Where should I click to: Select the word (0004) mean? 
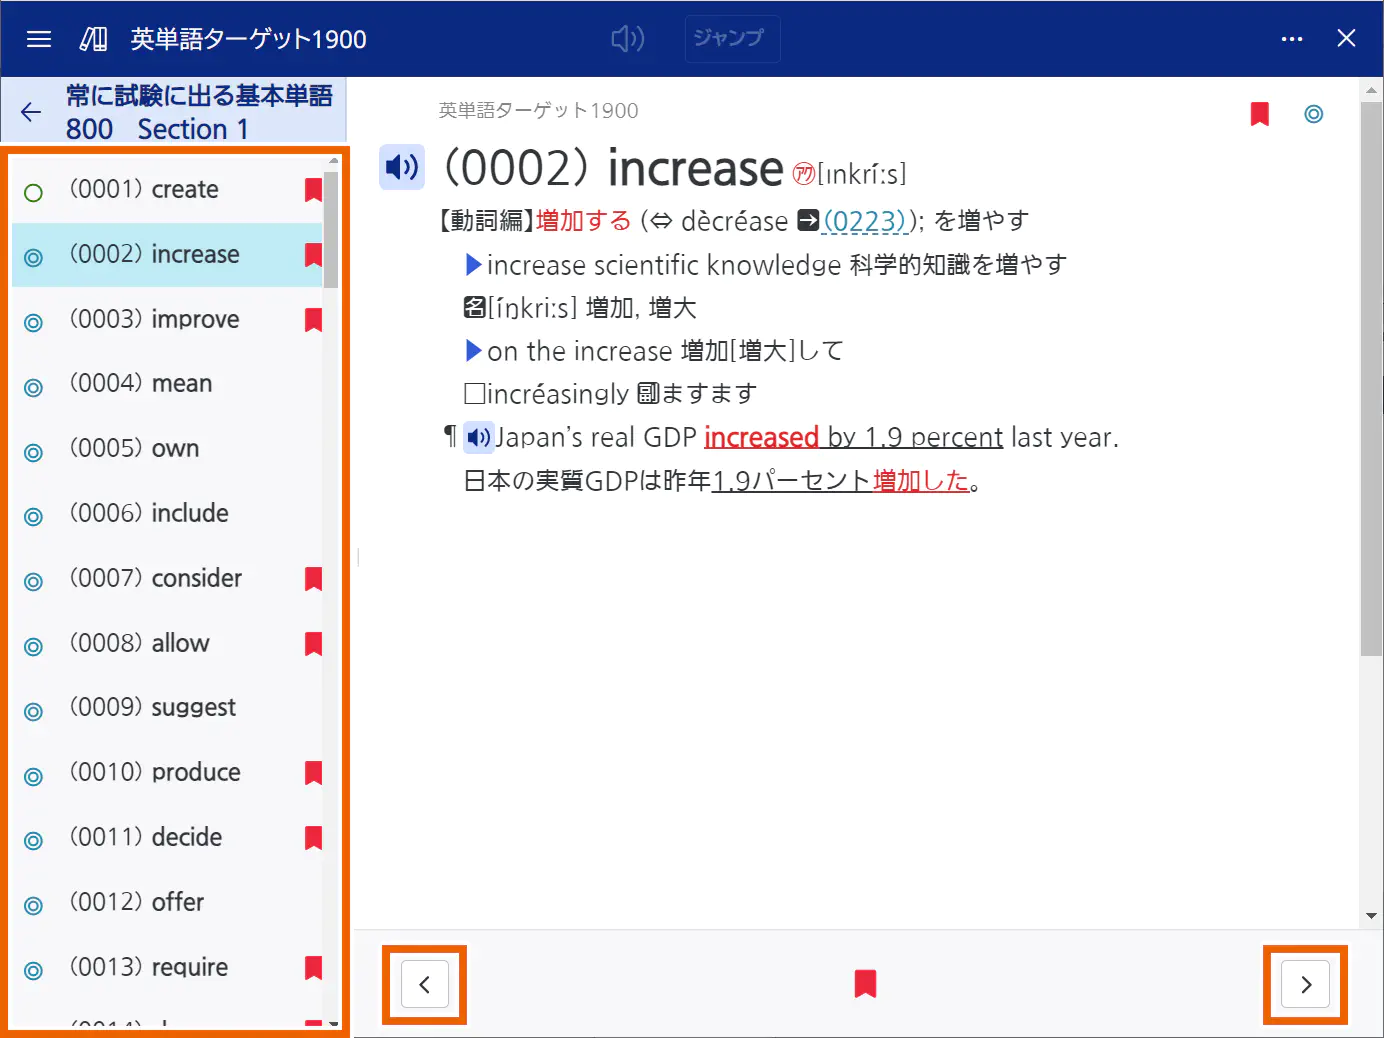[x=140, y=384]
